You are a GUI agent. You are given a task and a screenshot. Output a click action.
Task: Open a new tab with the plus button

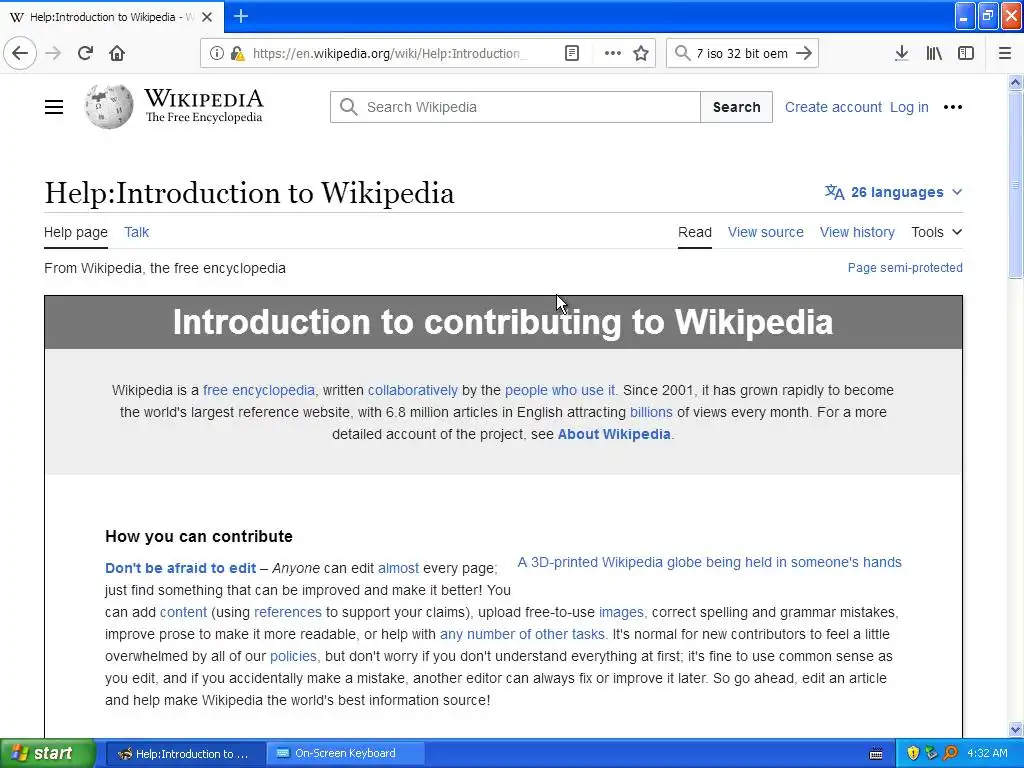(241, 16)
